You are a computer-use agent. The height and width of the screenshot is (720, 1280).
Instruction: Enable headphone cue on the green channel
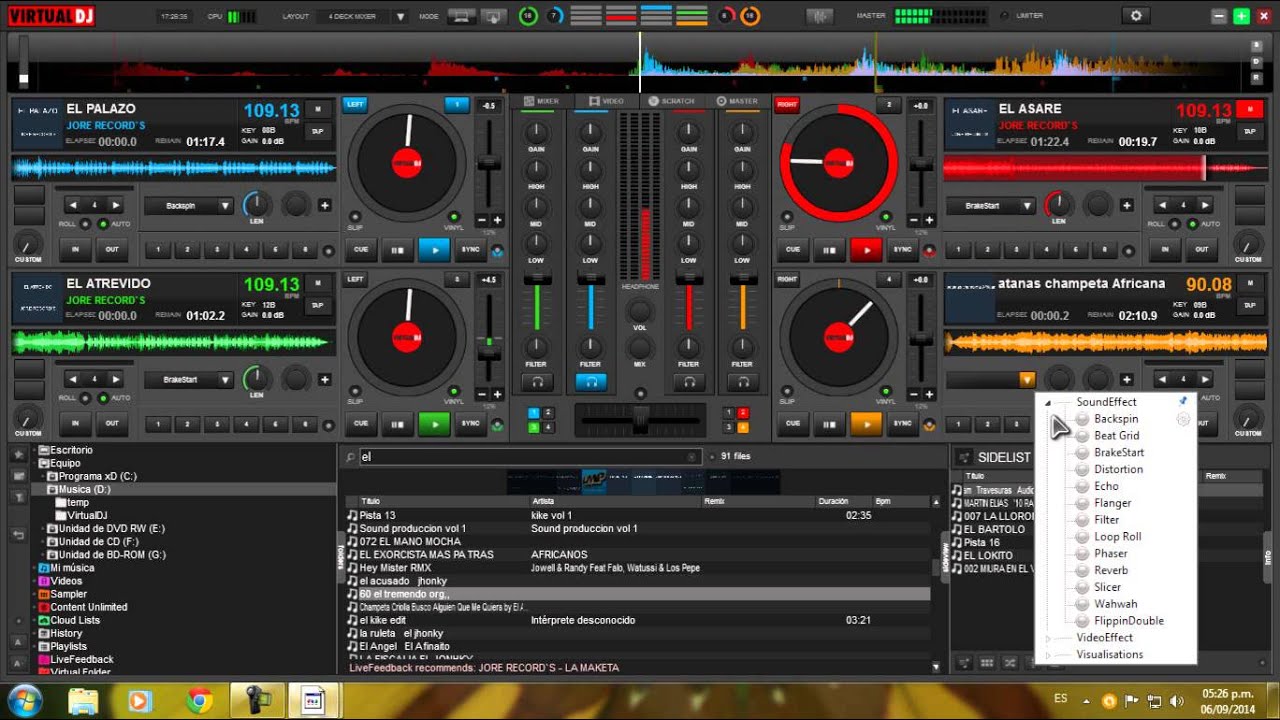point(537,381)
